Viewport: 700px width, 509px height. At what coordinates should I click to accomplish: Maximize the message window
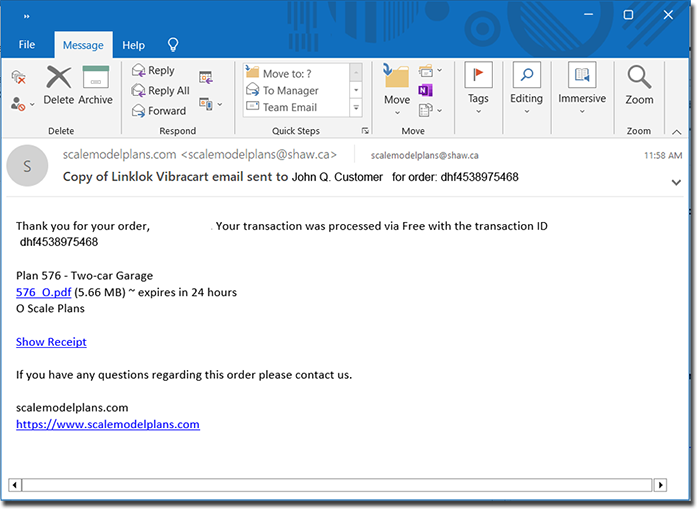point(628,15)
